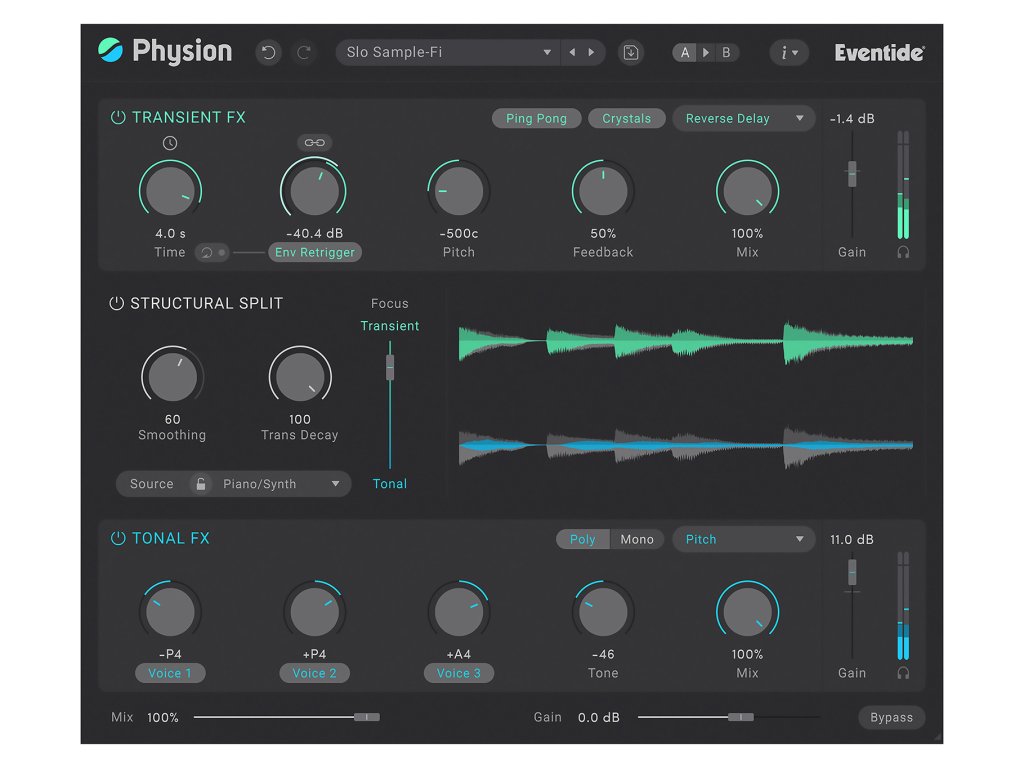Select the B preset slot

click(x=726, y=53)
